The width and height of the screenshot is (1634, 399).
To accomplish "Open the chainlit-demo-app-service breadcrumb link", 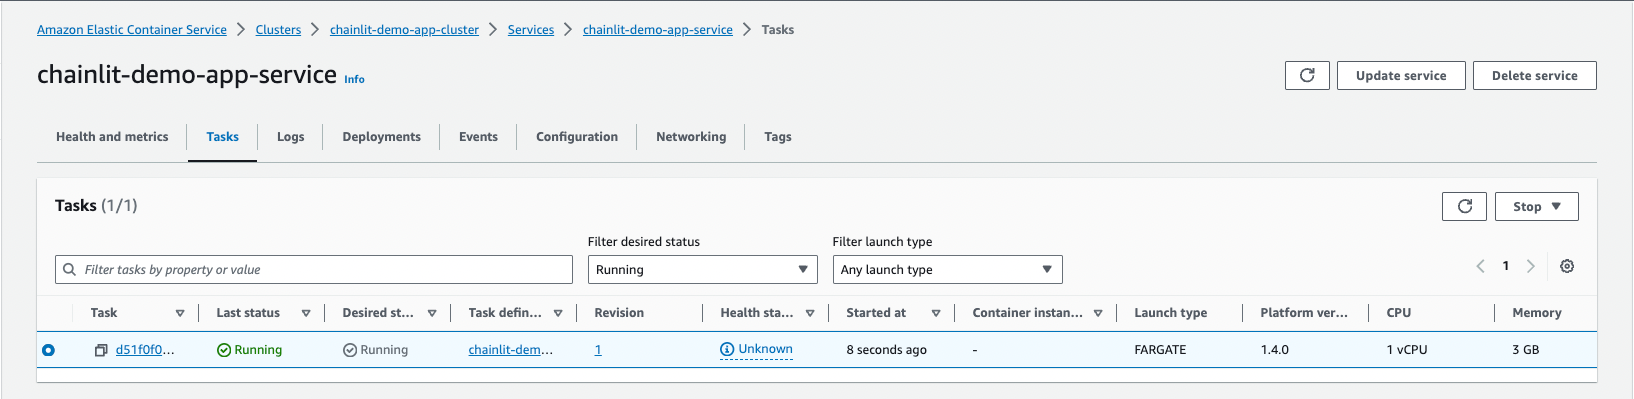I will coord(657,30).
